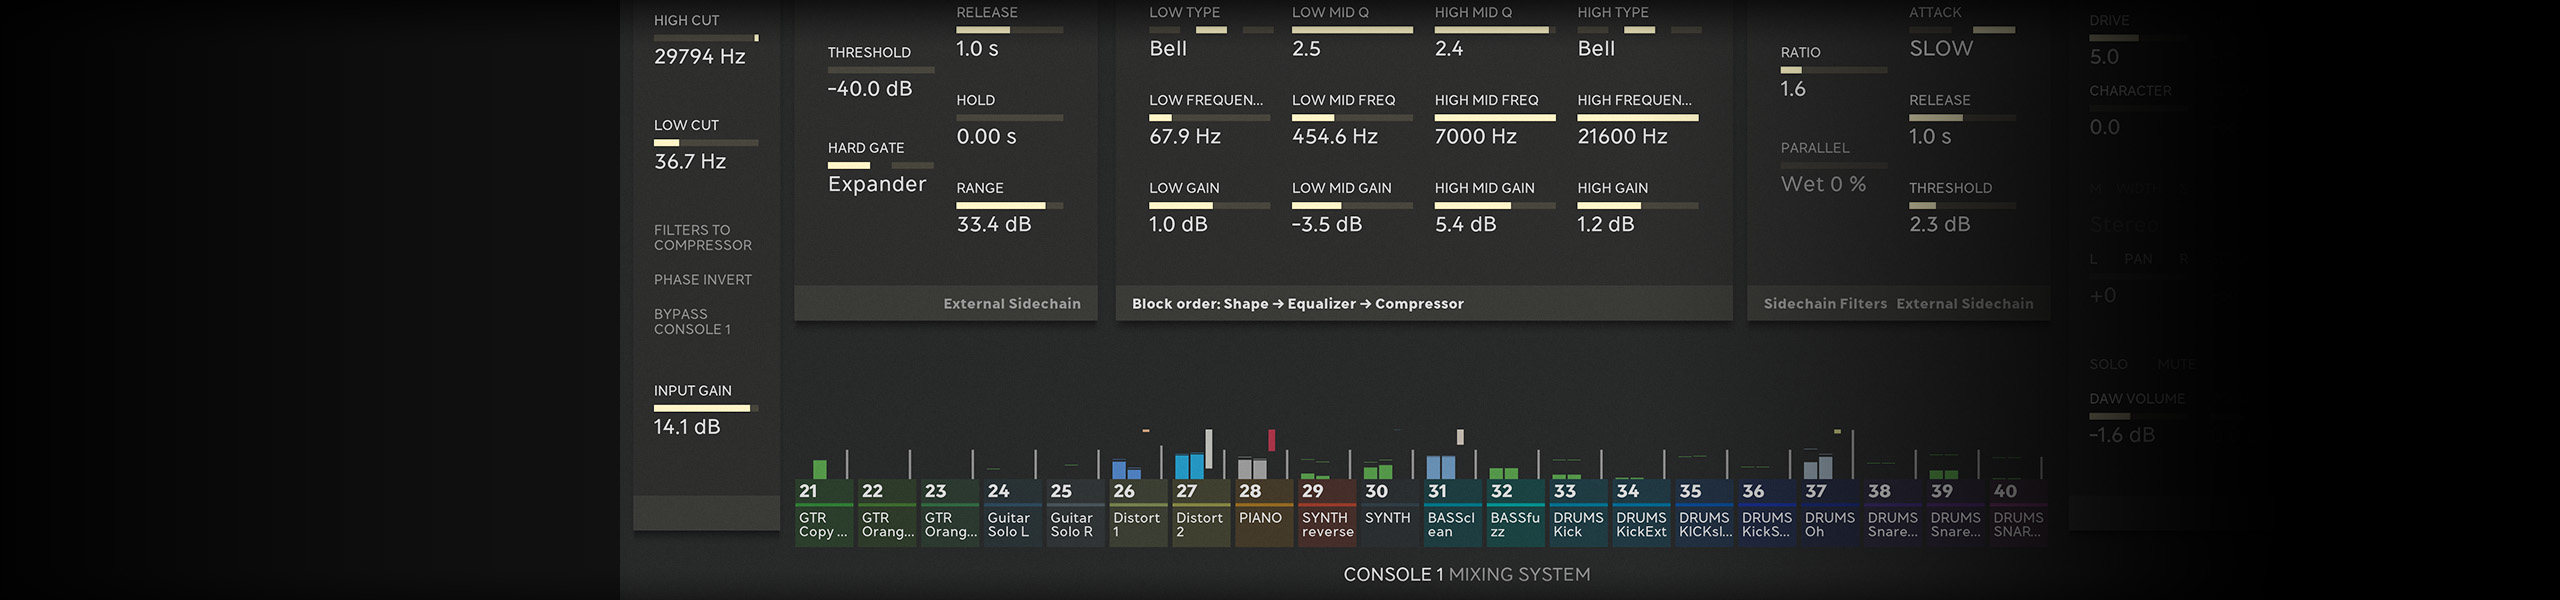Select channel 28 PIANO strip
The height and width of the screenshot is (600, 2560).
[1263, 512]
